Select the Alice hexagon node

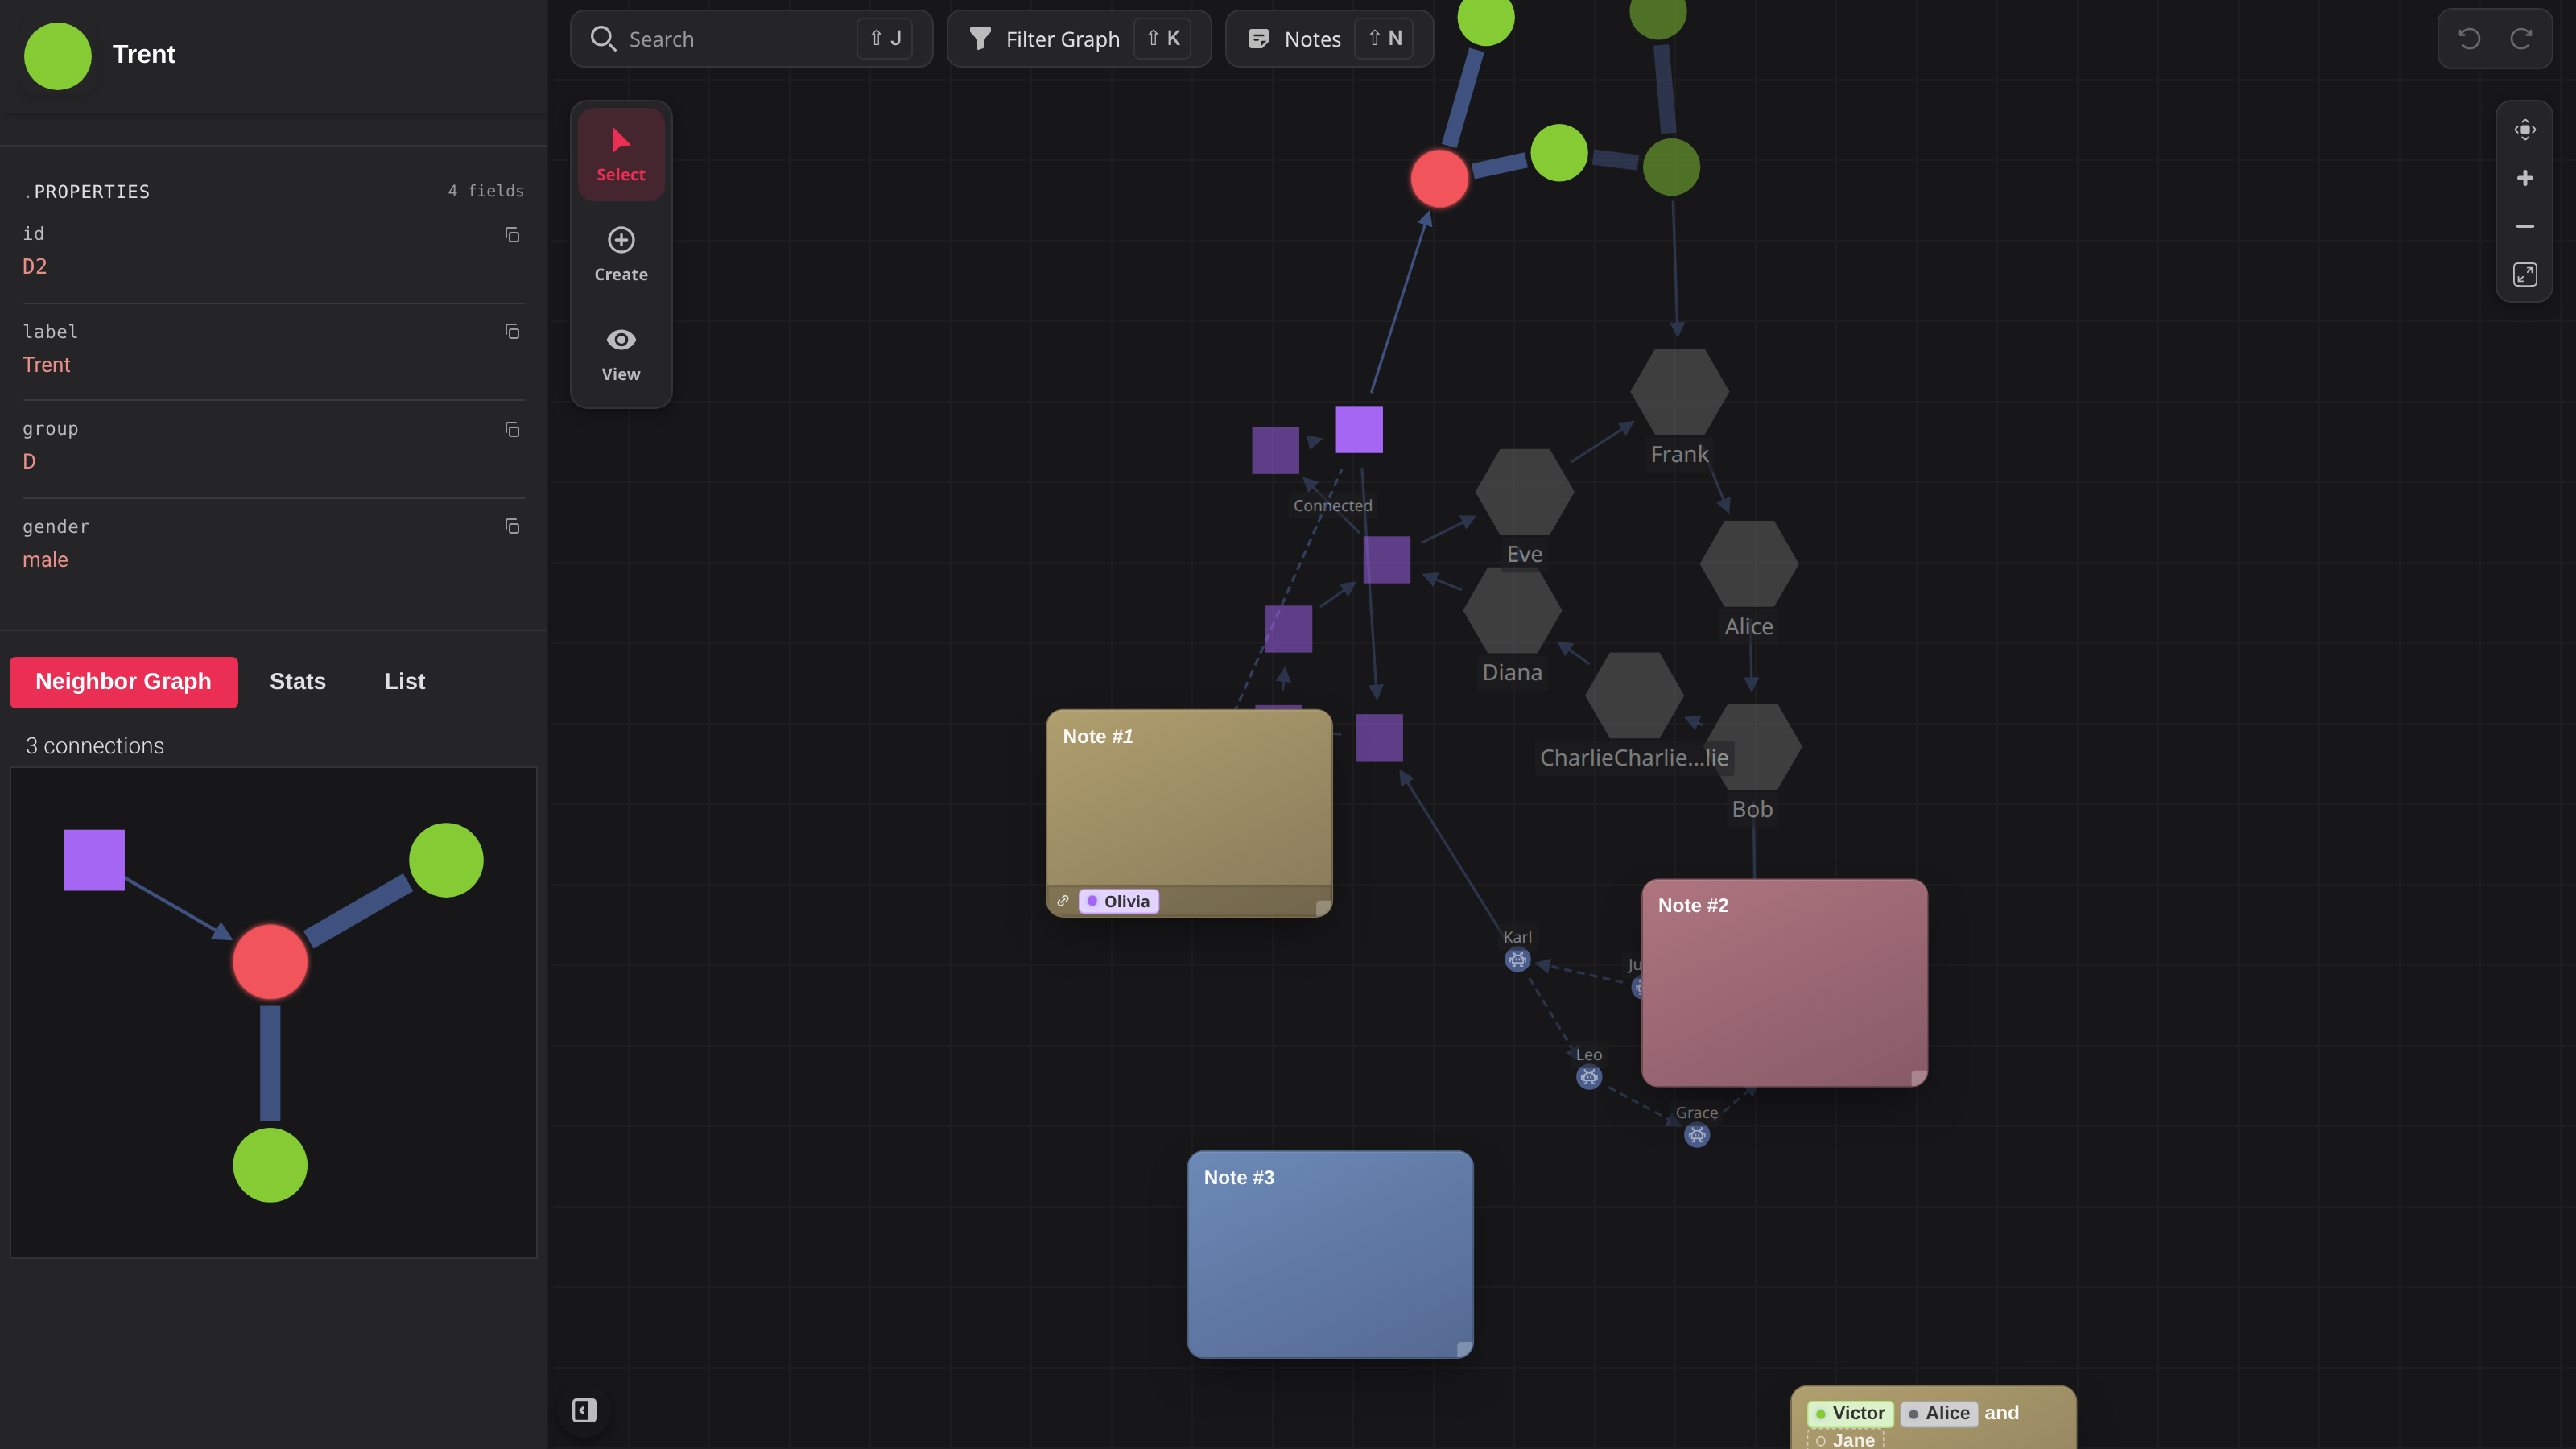click(1749, 564)
